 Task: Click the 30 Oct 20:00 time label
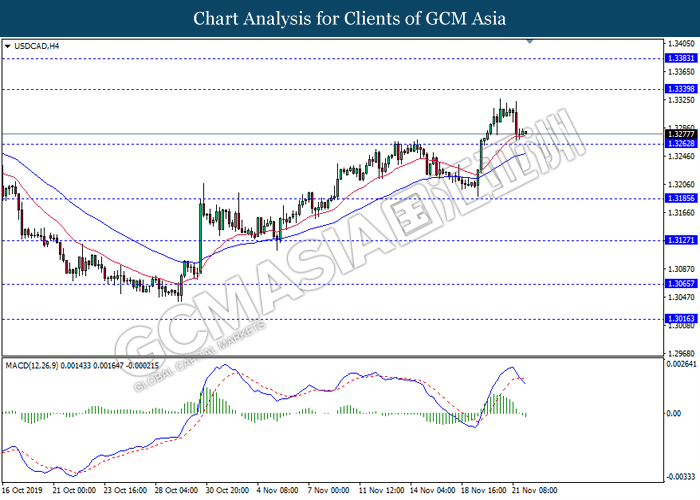click(x=227, y=490)
